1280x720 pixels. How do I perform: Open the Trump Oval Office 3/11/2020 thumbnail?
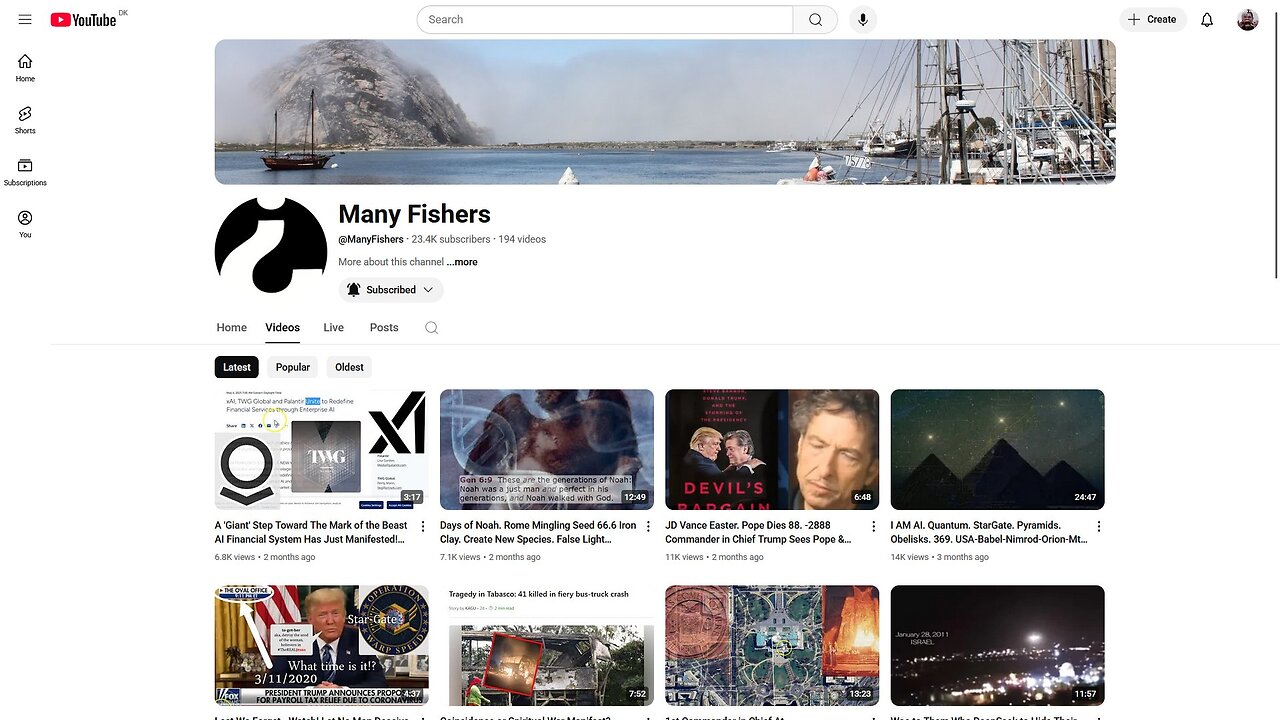(321, 645)
